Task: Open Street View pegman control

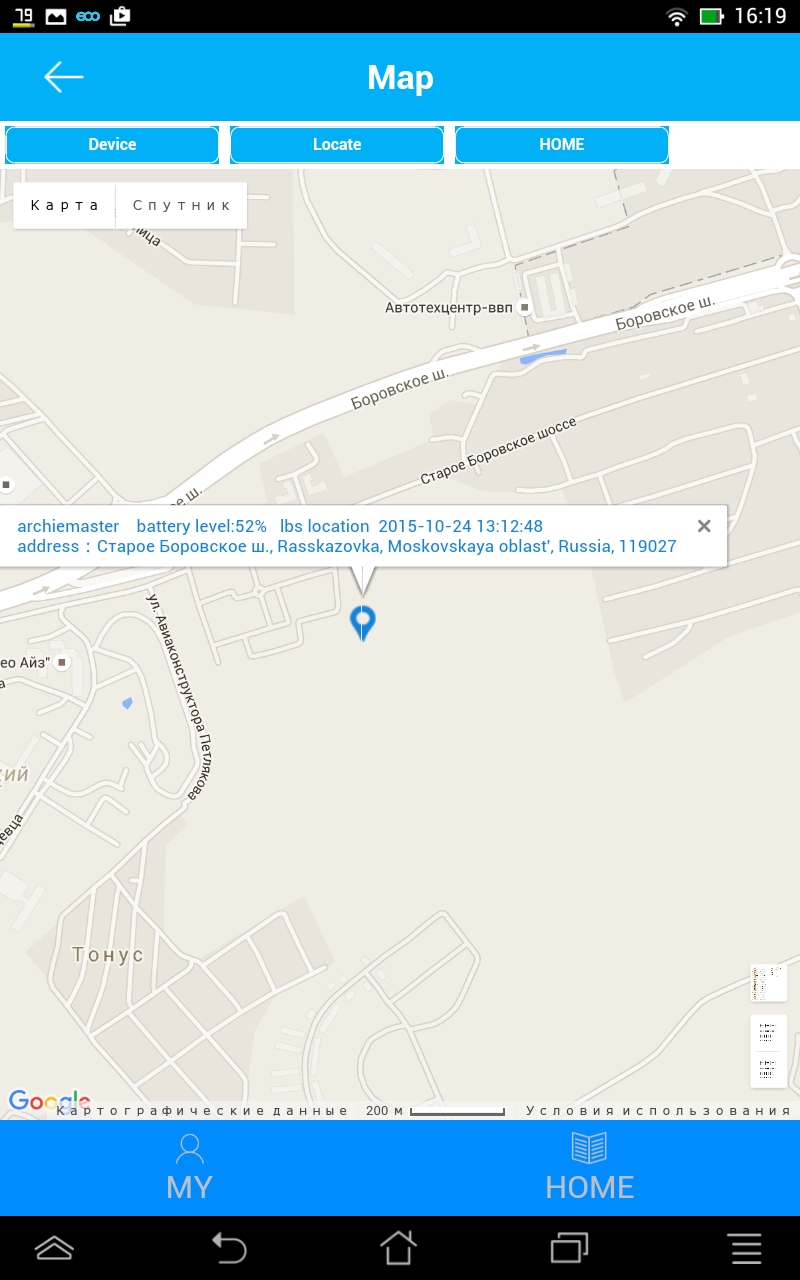Action: pos(768,983)
